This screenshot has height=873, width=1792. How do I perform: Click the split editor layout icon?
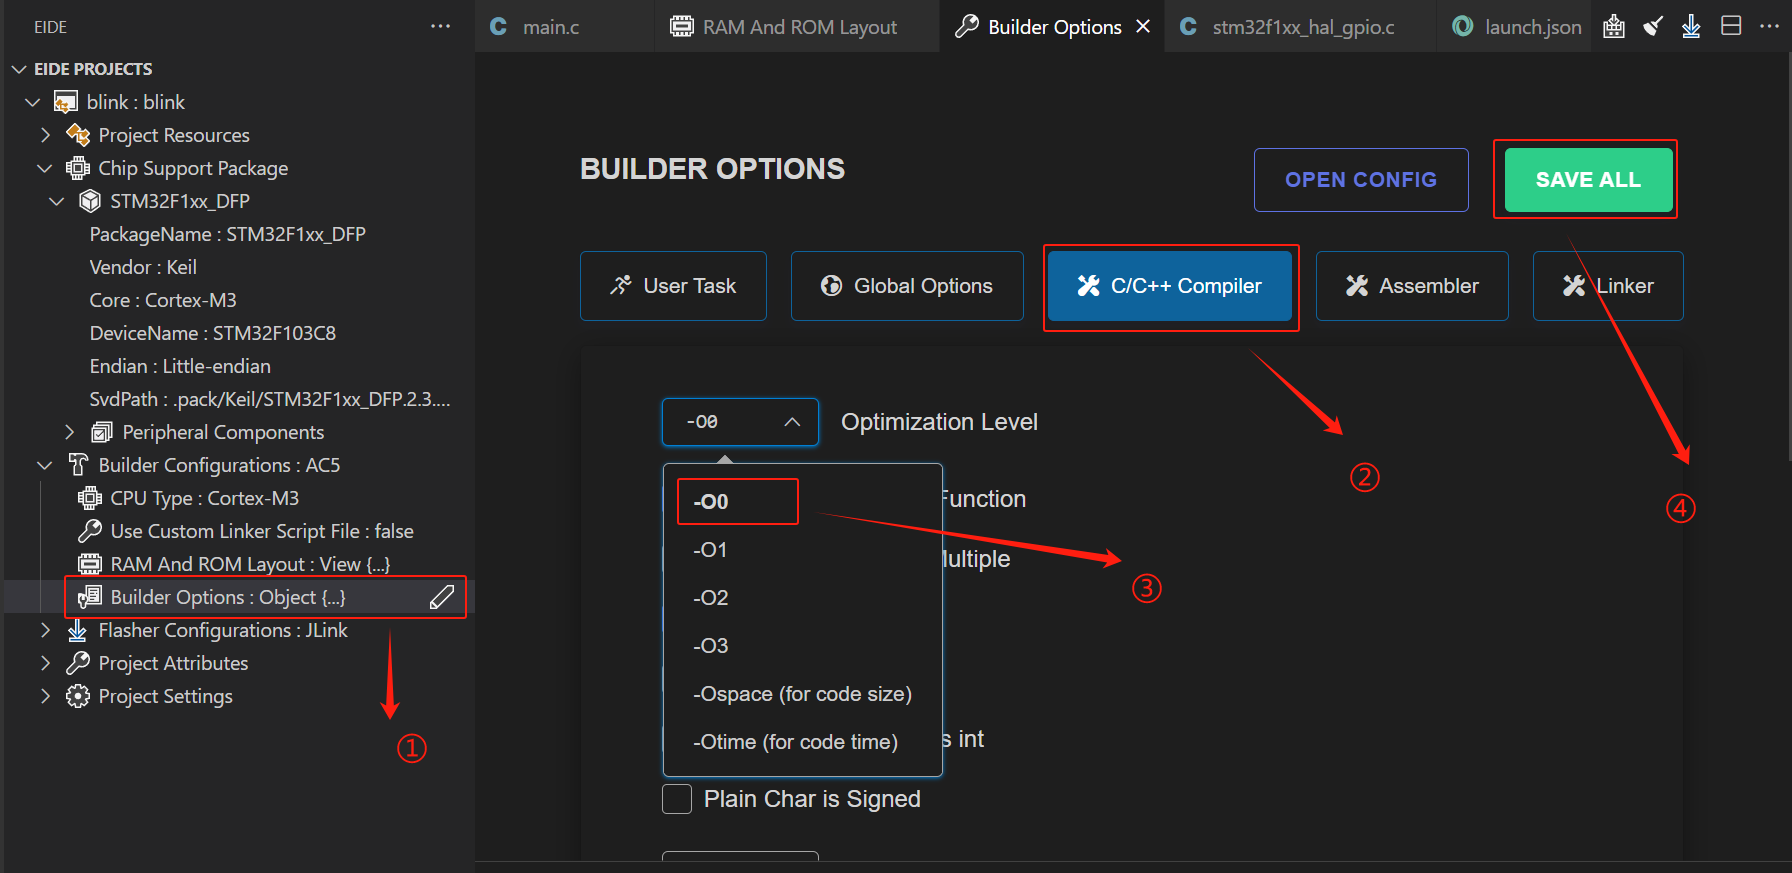[x=1731, y=26]
